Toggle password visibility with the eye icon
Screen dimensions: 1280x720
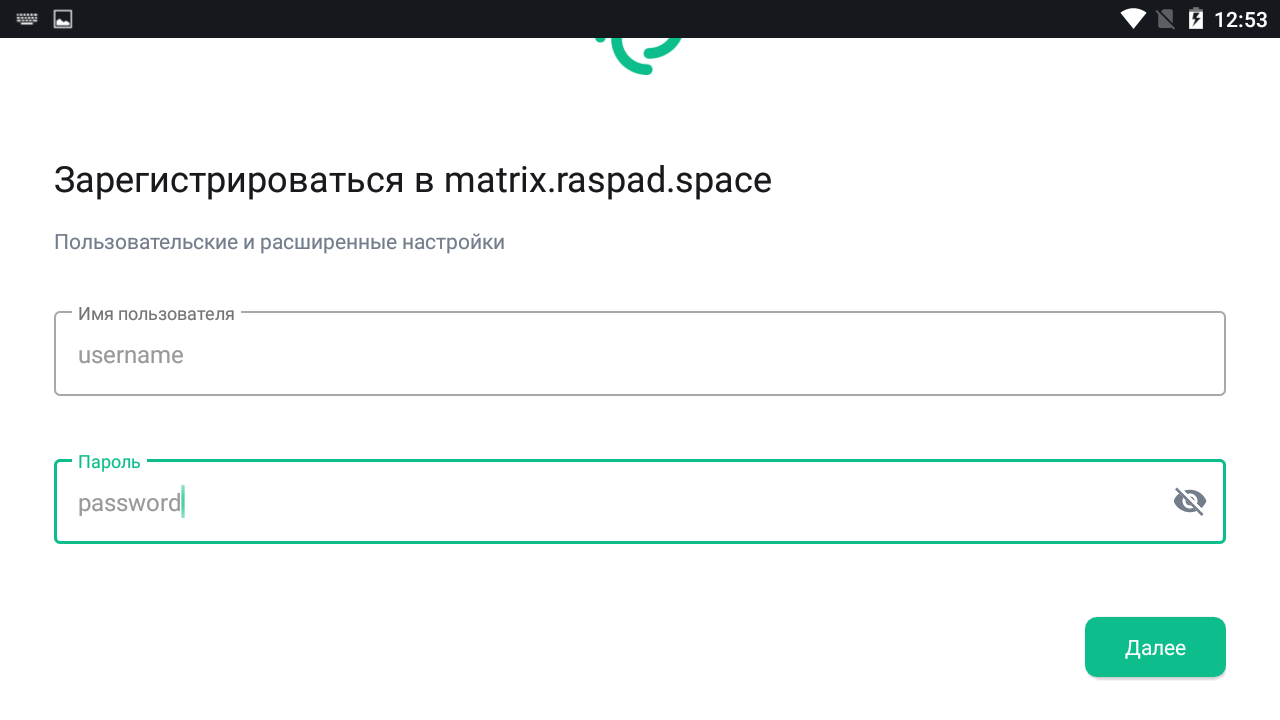click(x=1189, y=501)
